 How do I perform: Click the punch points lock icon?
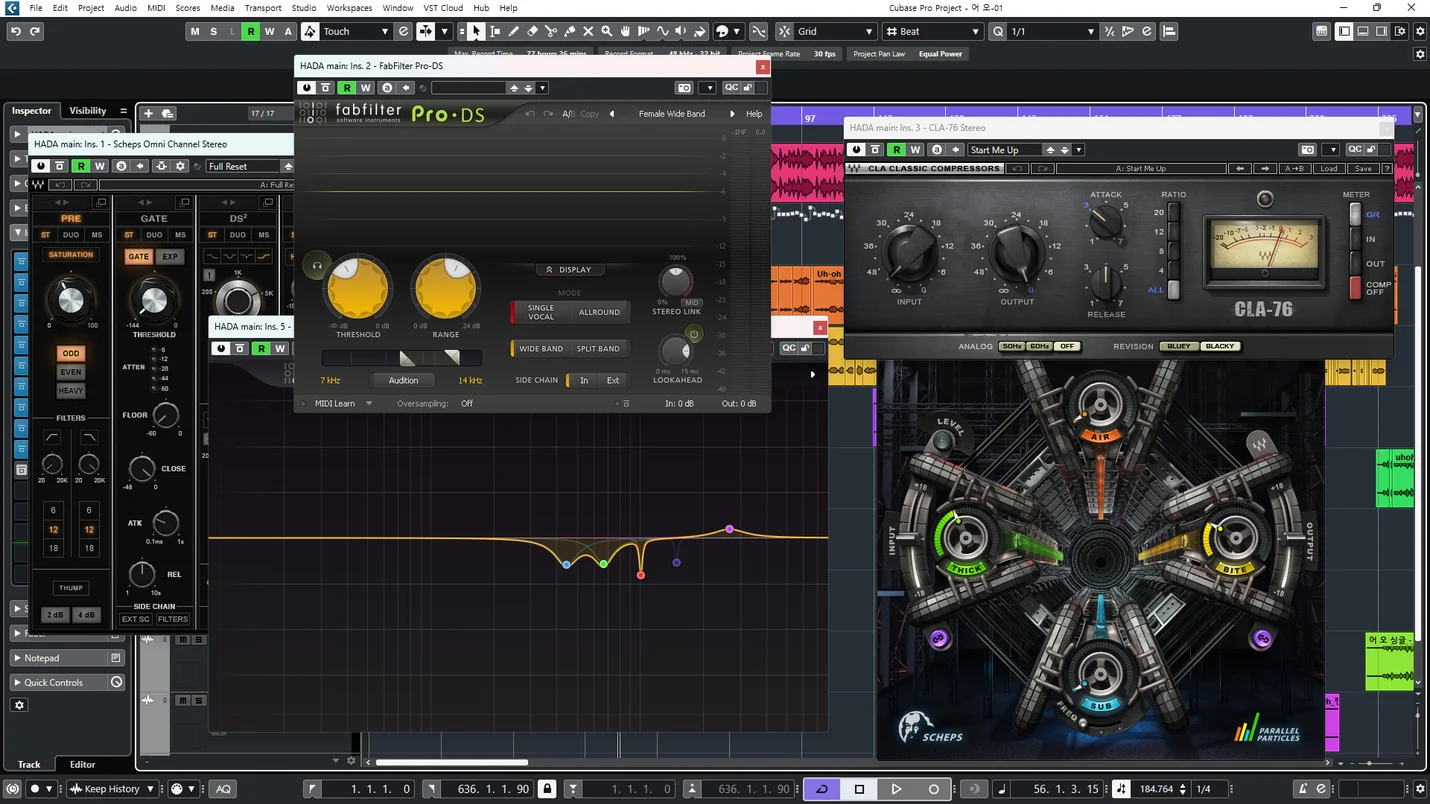[547, 789]
